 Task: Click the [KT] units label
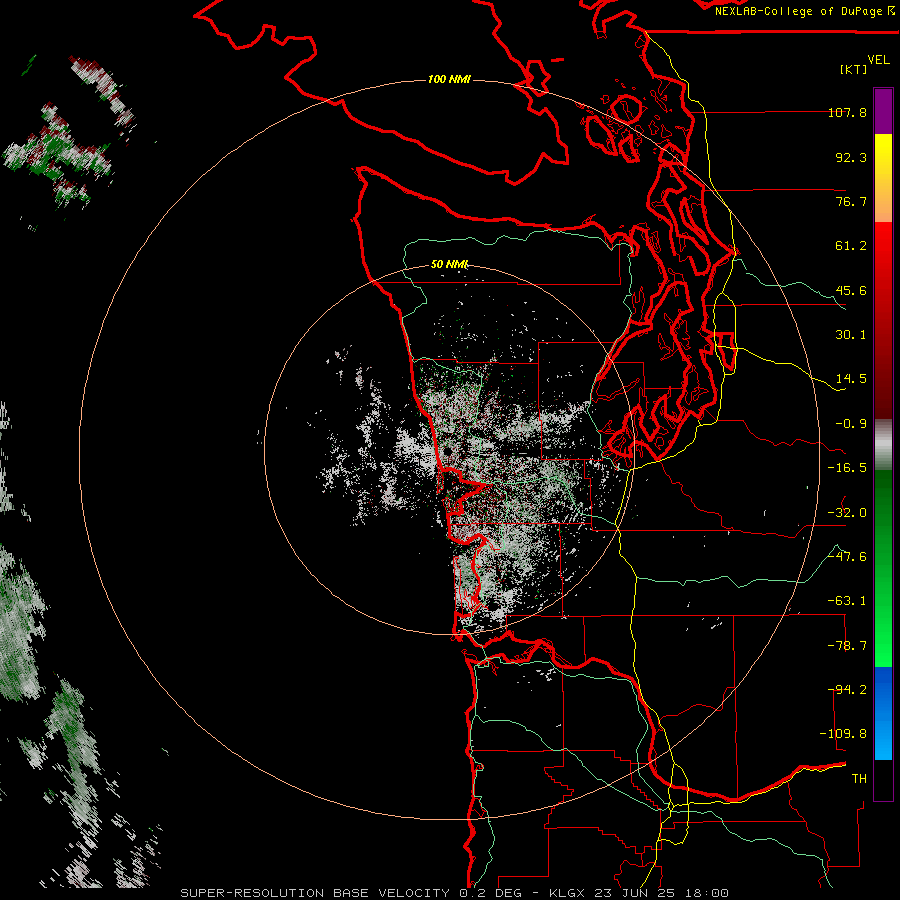point(853,69)
